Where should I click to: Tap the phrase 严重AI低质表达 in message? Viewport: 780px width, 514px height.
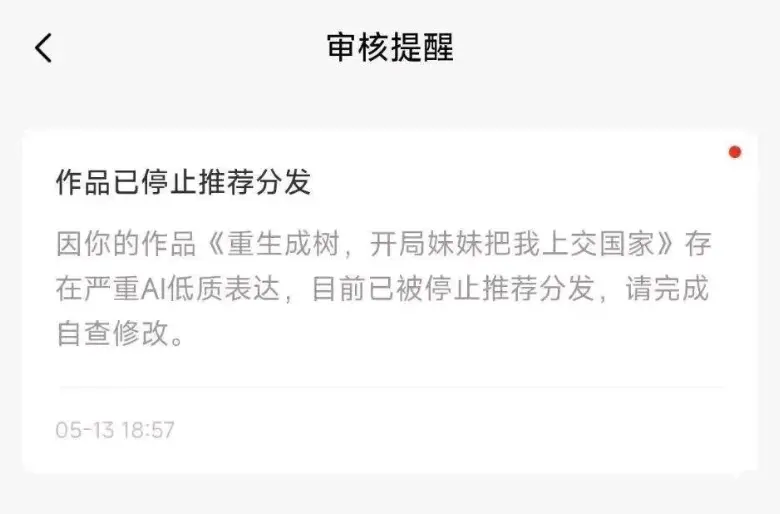[168, 289]
